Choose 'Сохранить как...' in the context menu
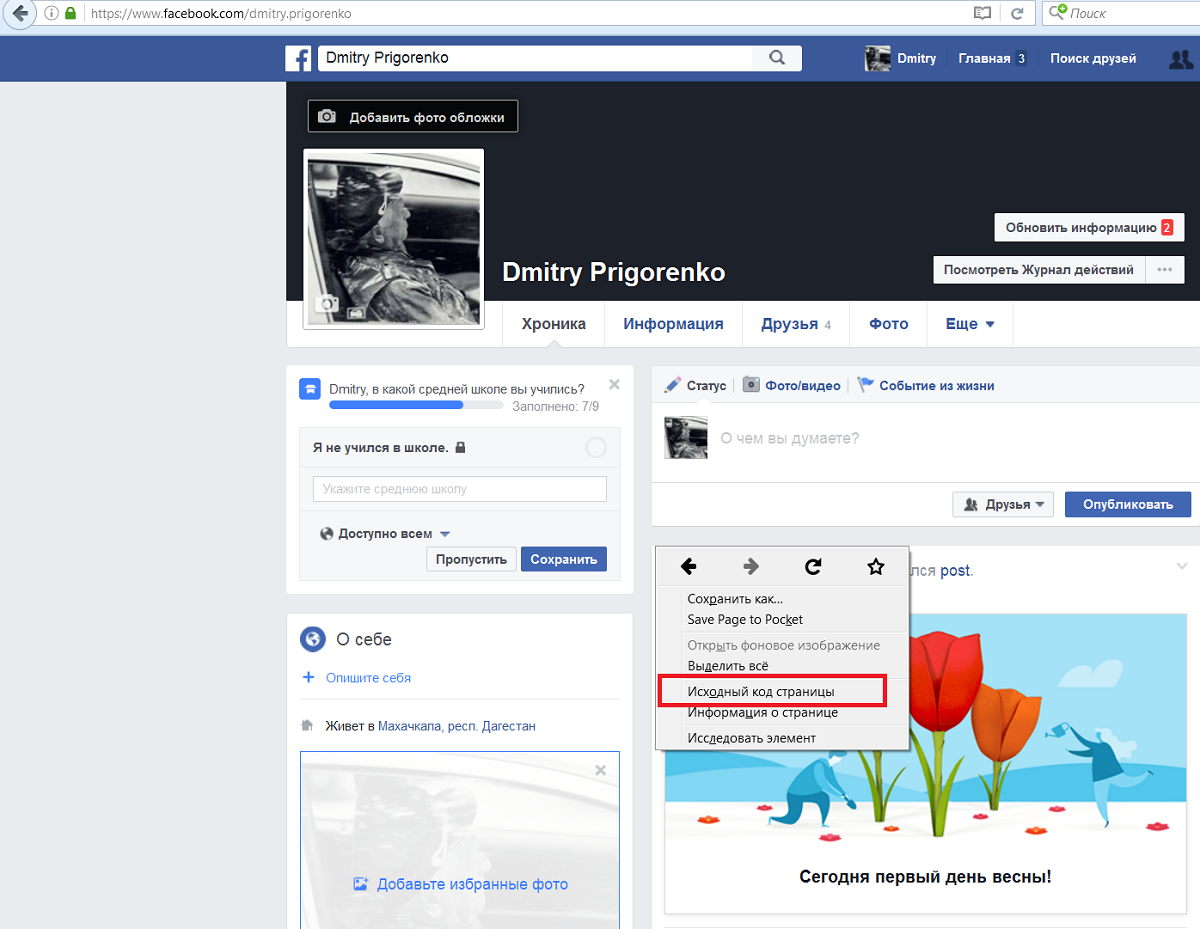Viewport: 1200px width, 929px height. tap(782, 599)
